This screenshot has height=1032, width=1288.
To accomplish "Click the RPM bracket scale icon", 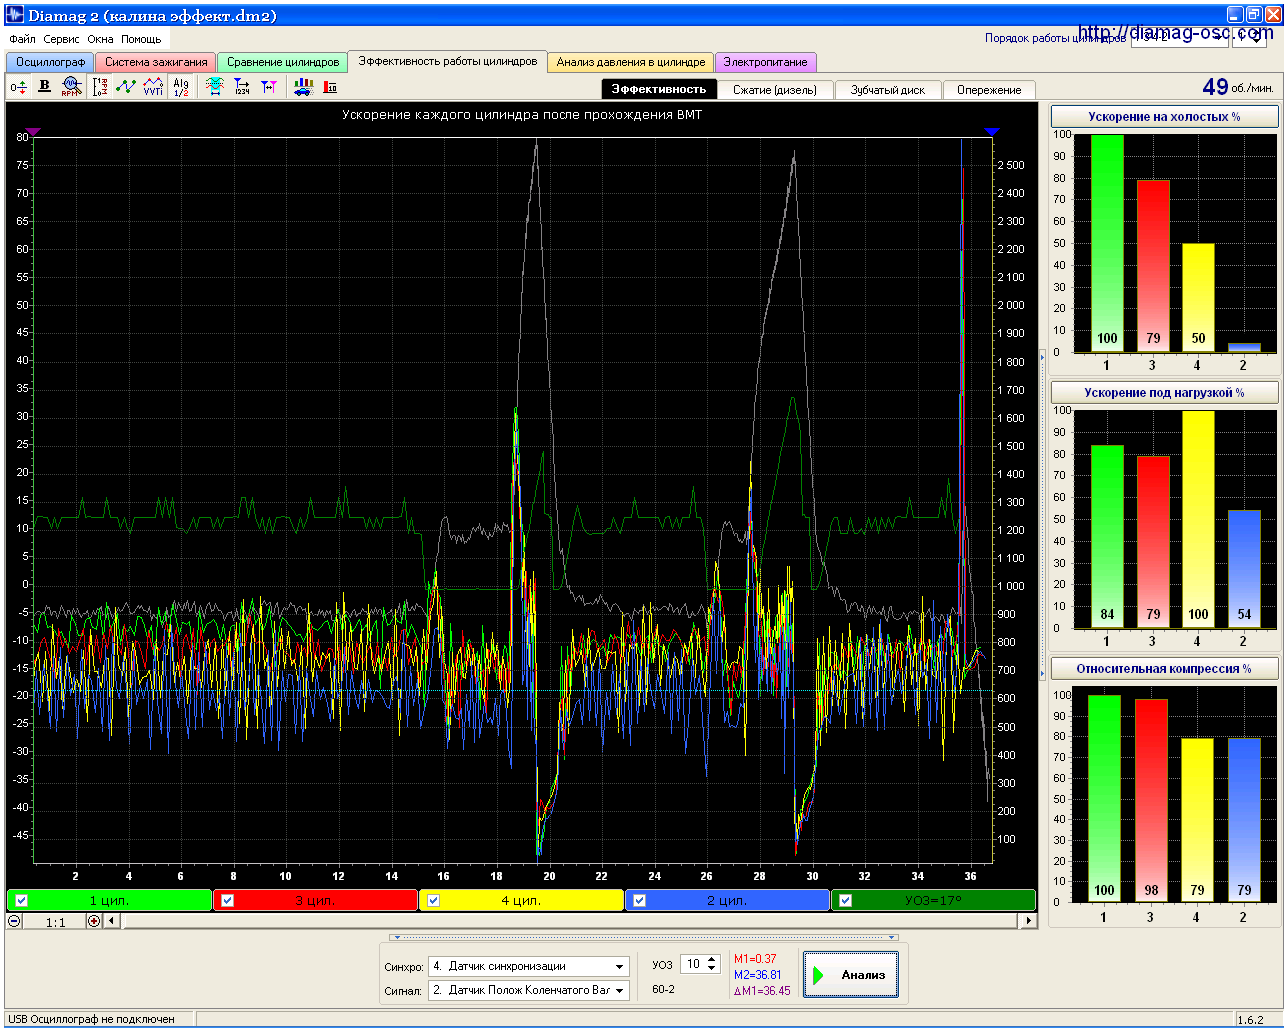I will click(x=100, y=87).
